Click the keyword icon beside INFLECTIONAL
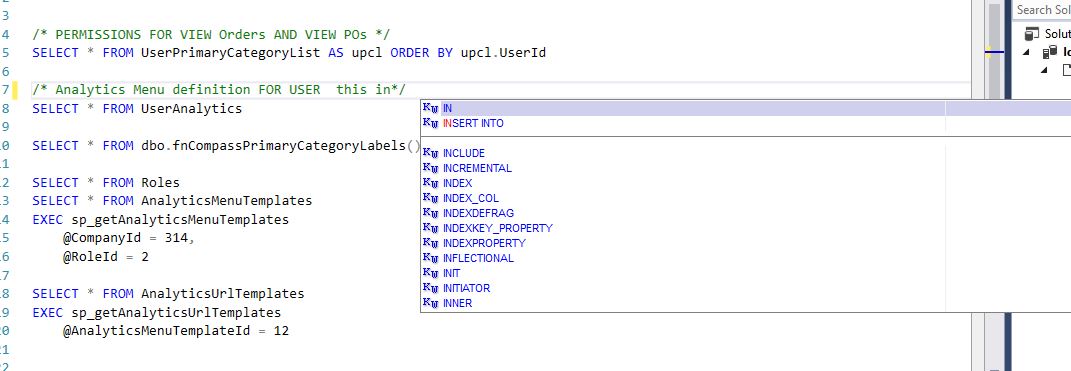 click(x=430, y=258)
